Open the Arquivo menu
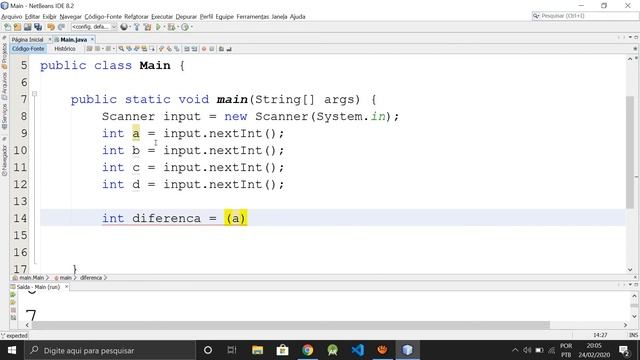 click(x=11, y=17)
